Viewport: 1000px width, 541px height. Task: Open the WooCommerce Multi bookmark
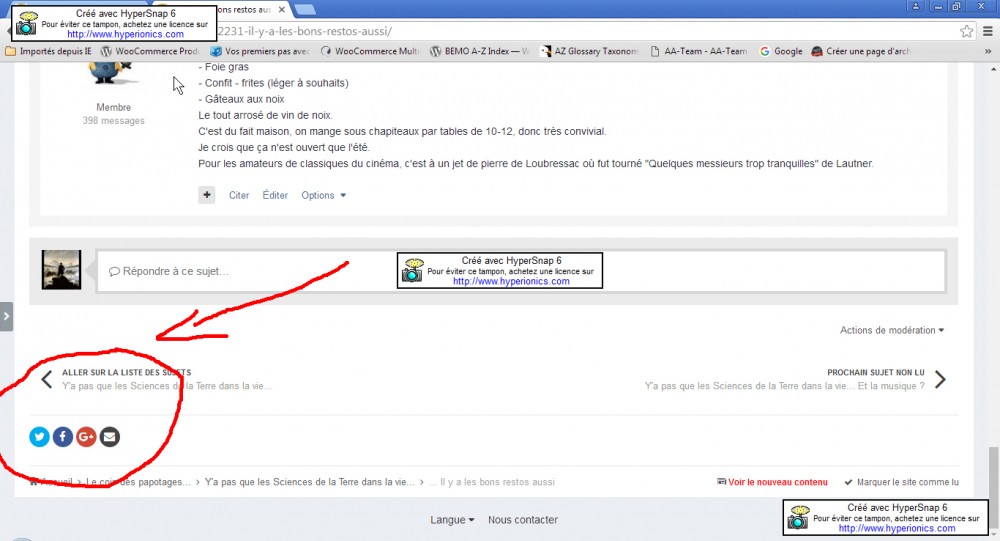click(x=370, y=51)
